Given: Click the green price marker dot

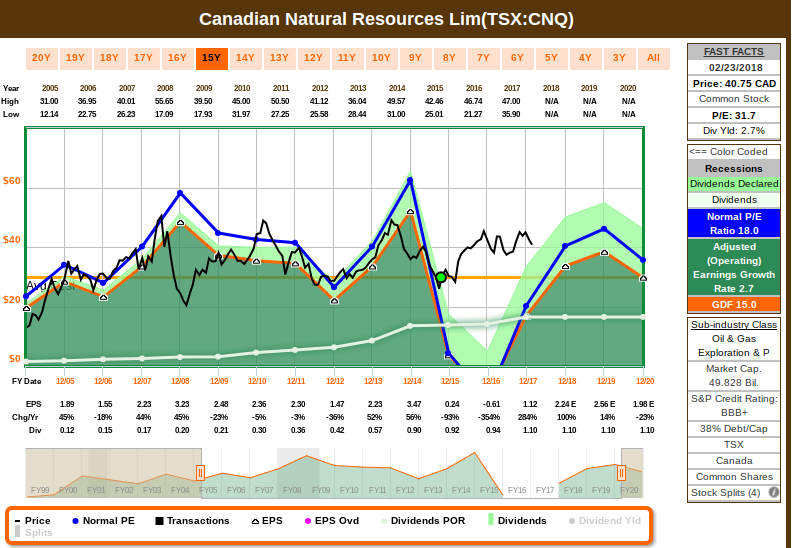Looking at the screenshot, I should [441, 277].
